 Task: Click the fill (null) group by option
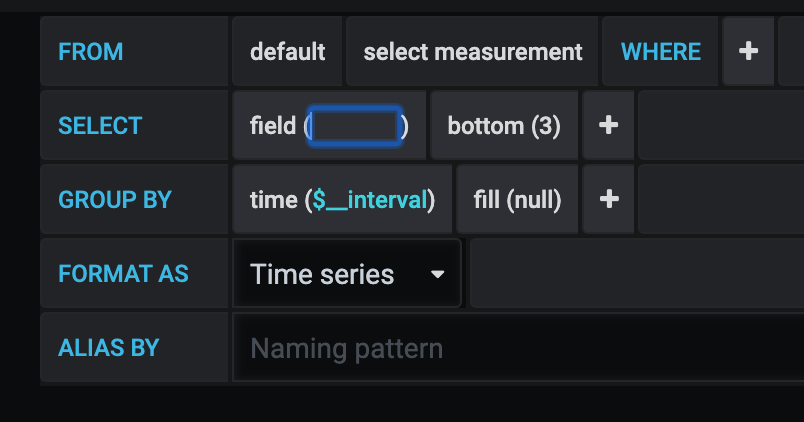point(517,199)
